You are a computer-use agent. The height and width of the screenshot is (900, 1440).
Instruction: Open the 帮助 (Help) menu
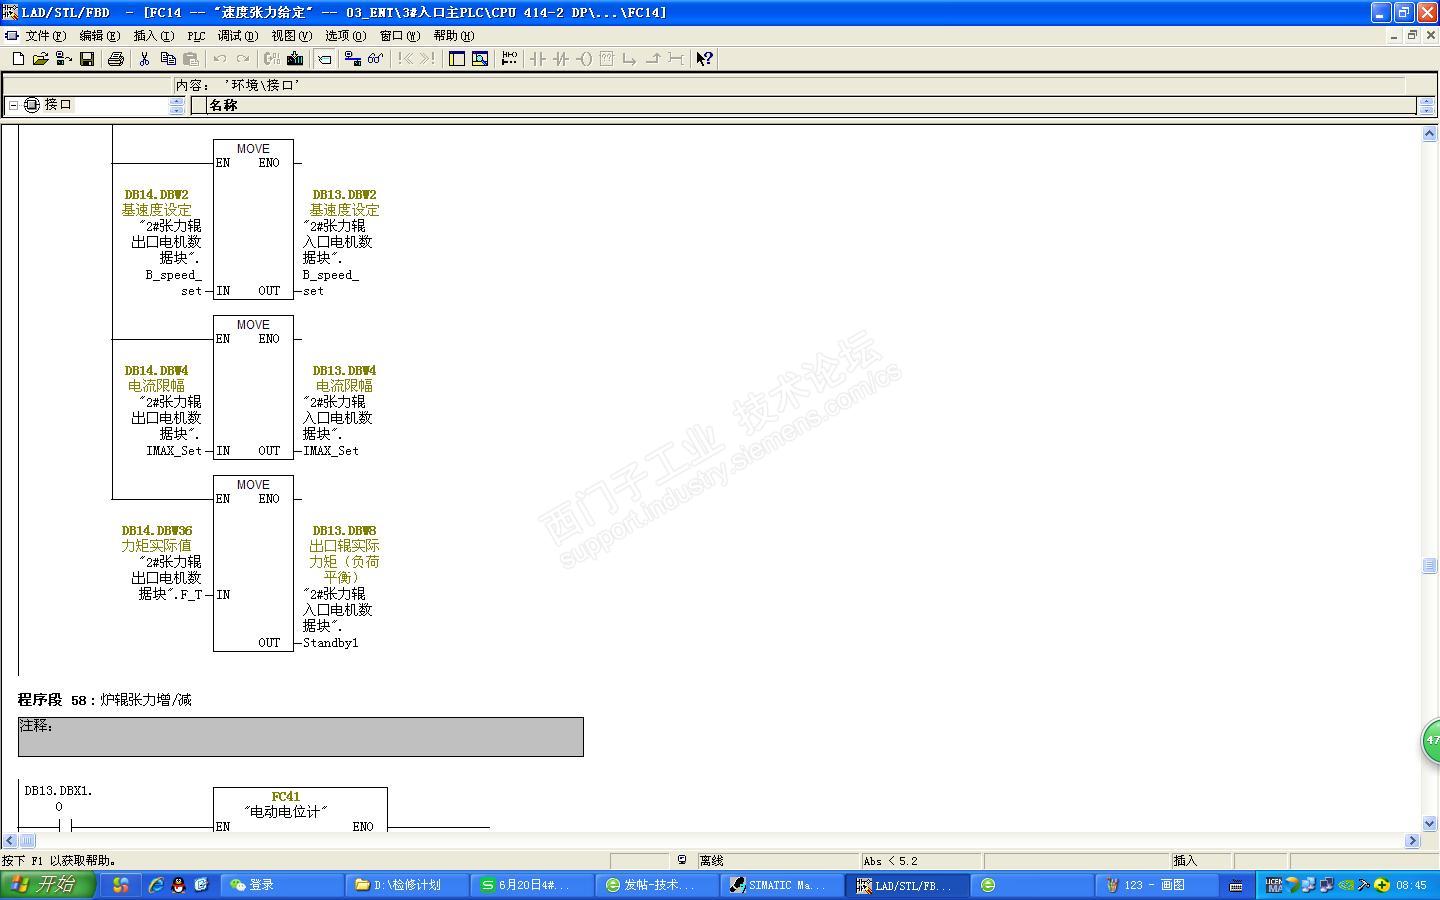pyautogui.click(x=454, y=36)
